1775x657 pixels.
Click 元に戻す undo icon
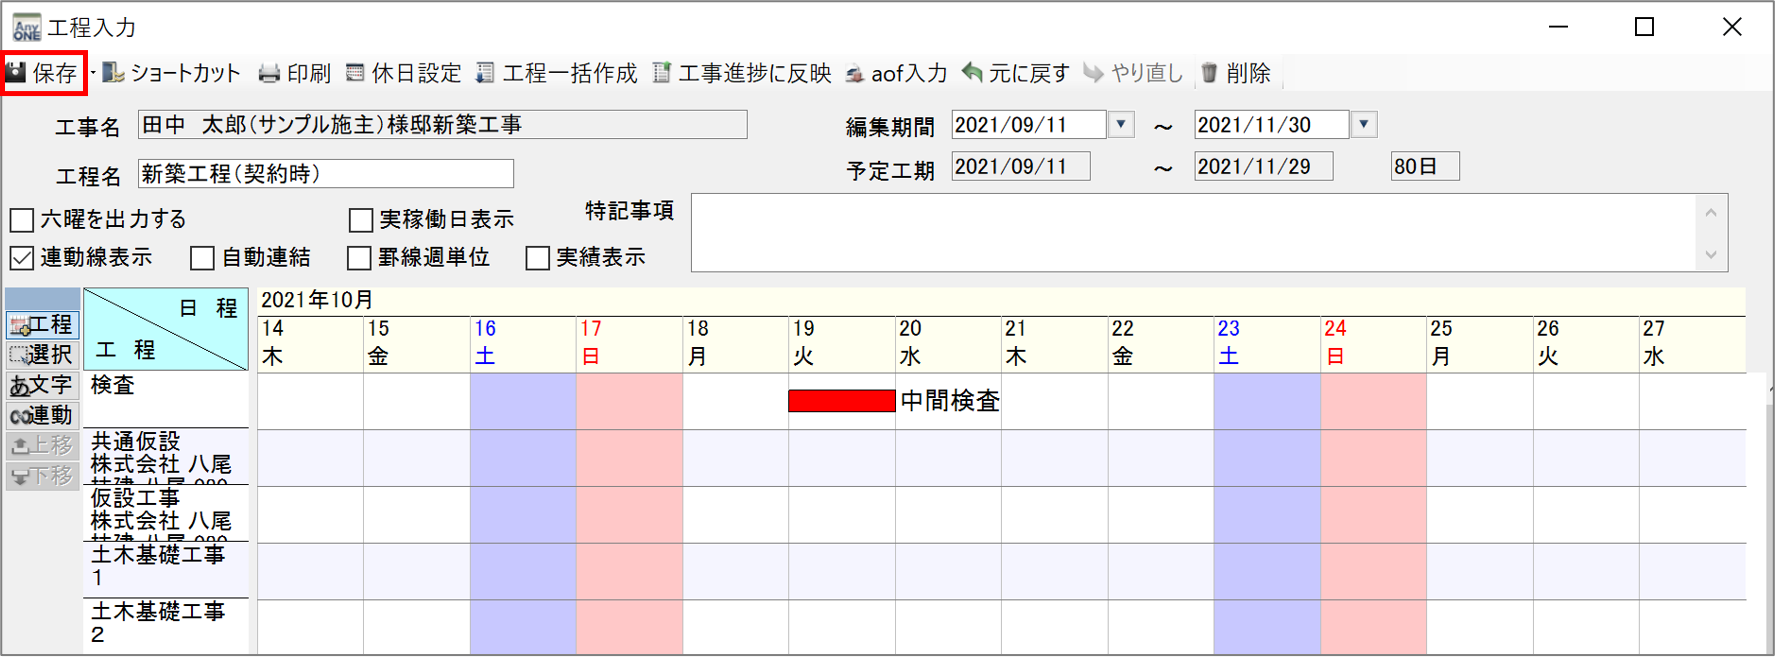tap(972, 73)
